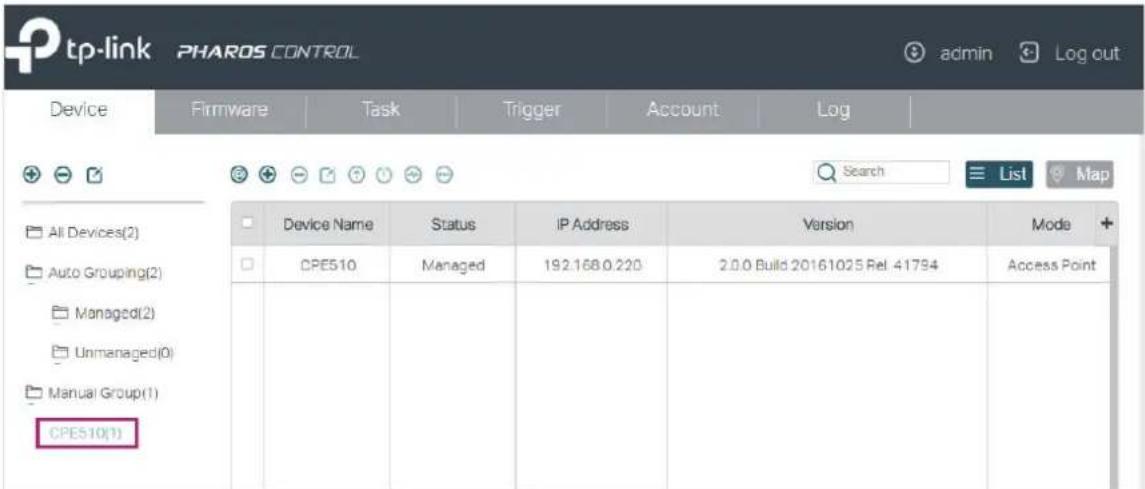
Task: Click the CPE510 device name cell
Action: click(x=327, y=265)
